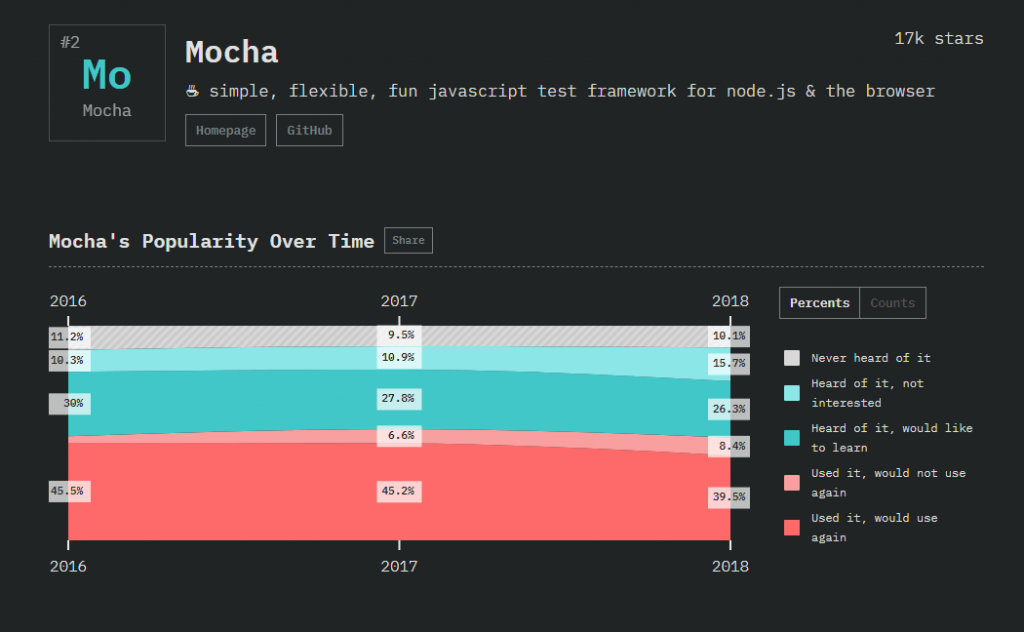This screenshot has width=1024, height=632.
Task: Click the 30% label for 2016
Action: (x=69, y=403)
